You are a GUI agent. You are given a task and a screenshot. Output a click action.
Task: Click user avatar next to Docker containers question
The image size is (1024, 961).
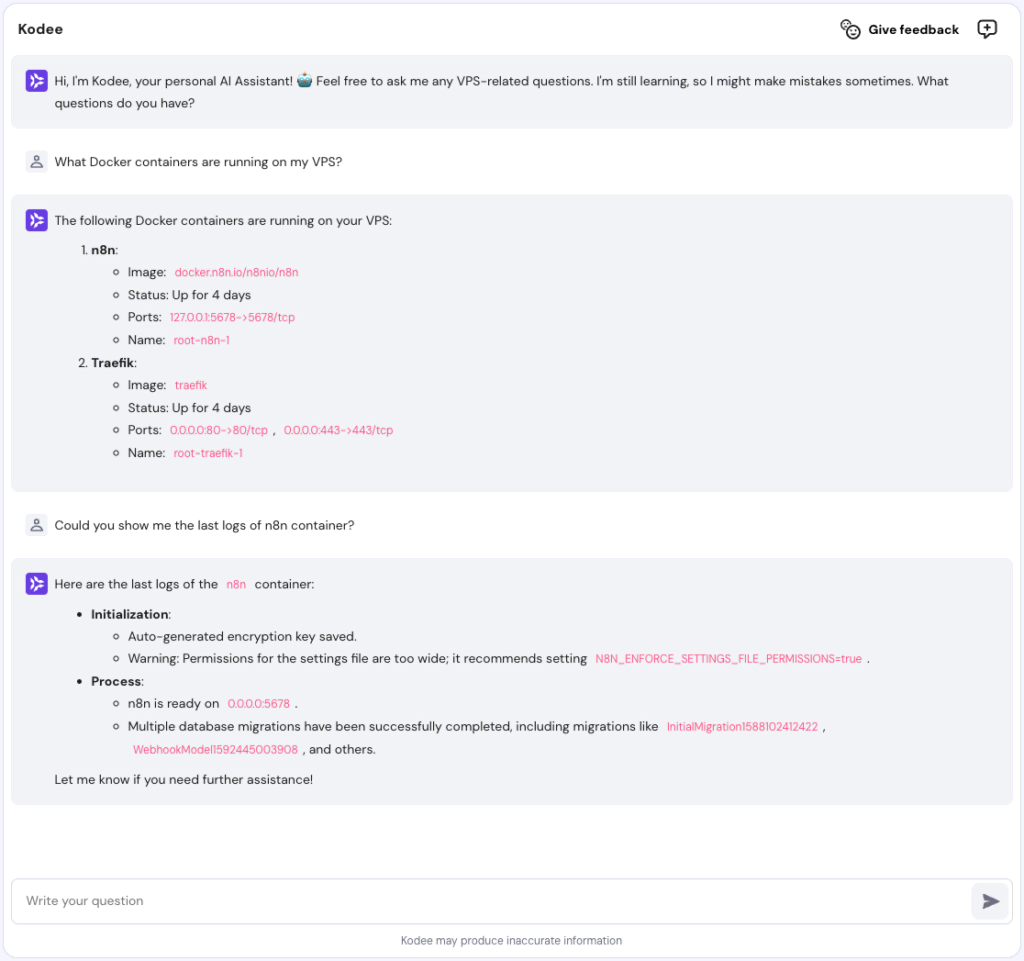coord(37,162)
